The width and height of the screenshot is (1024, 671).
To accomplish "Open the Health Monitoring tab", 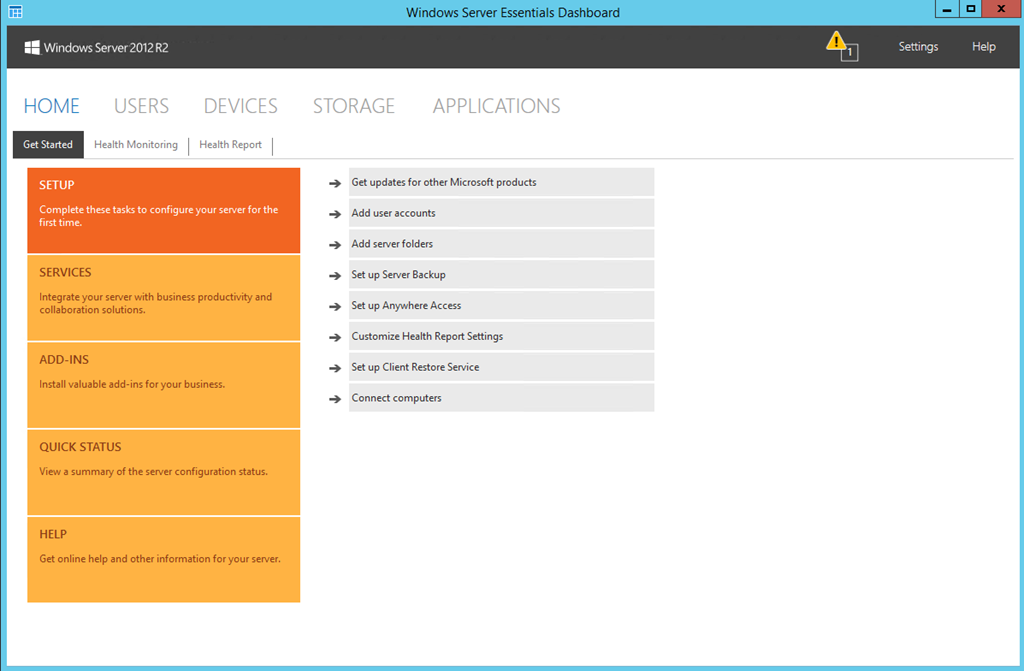I will point(136,144).
